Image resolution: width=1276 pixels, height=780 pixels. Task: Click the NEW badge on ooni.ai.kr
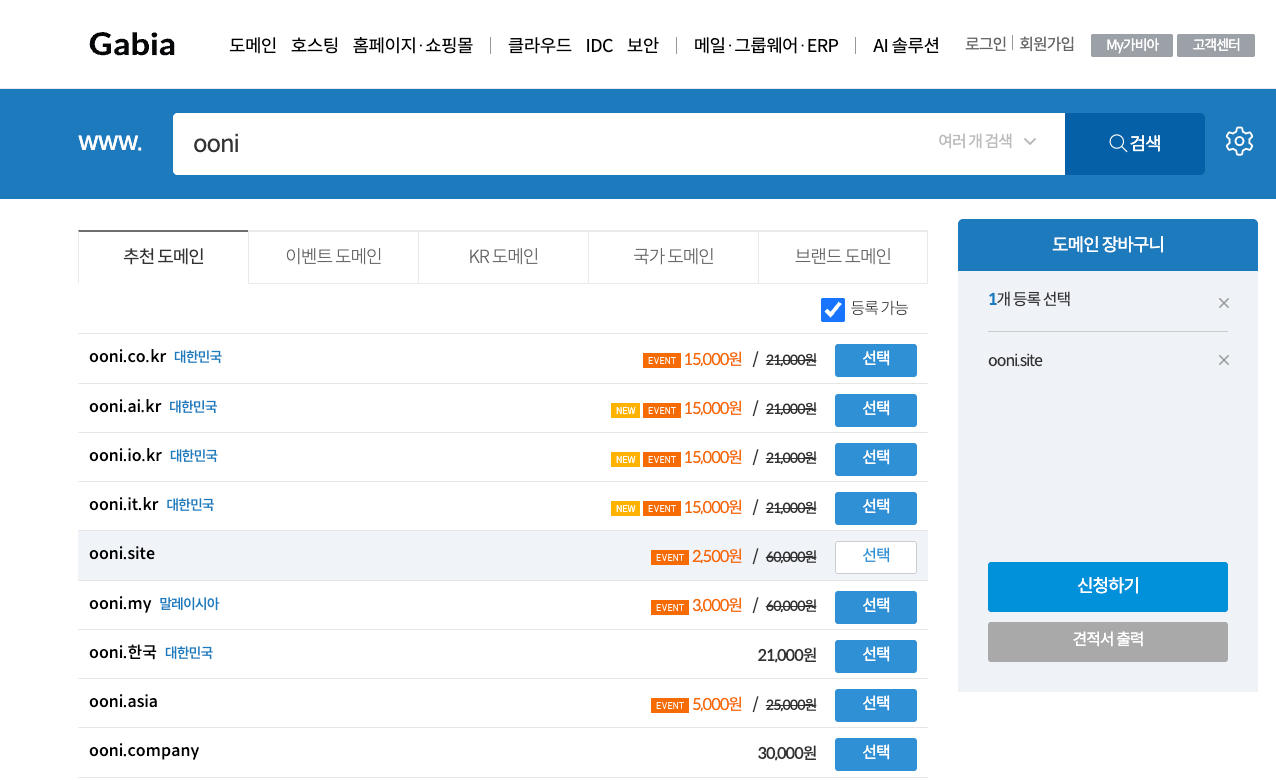coord(625,410)
